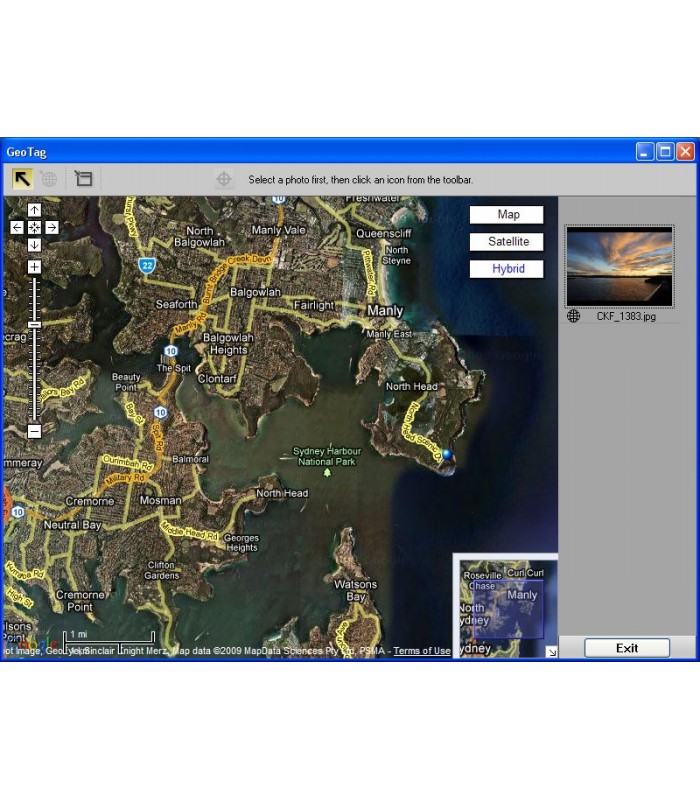The width and height of the screenshot is (700, 800).
Task: Click the Balmoral map label
Action: click(190, 459)
